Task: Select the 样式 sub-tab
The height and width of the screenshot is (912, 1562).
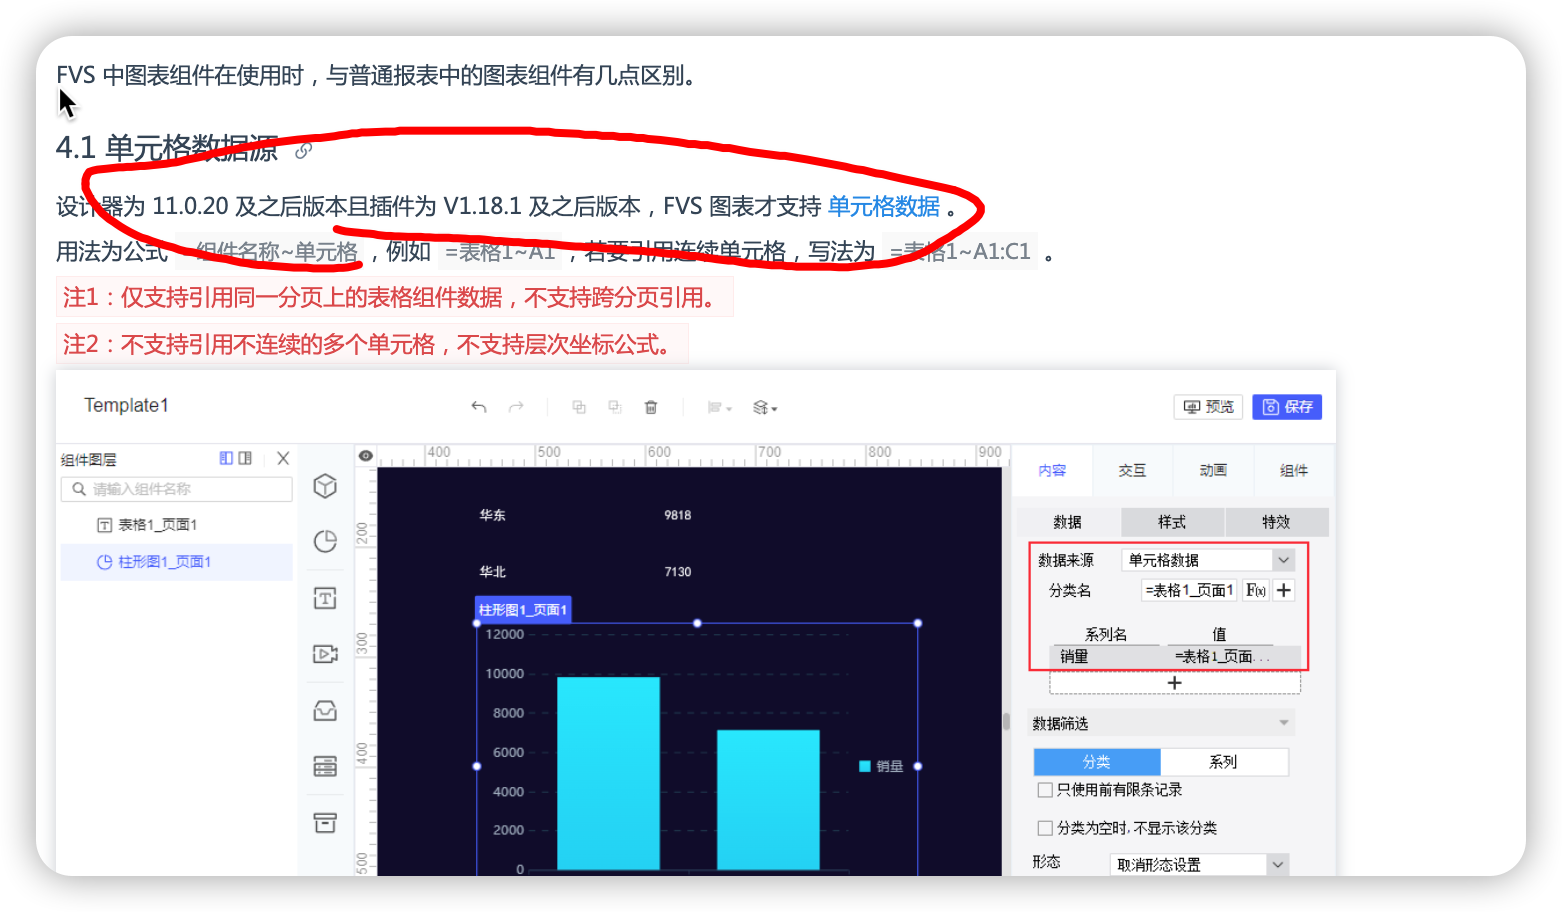Action: (1172, 522)
